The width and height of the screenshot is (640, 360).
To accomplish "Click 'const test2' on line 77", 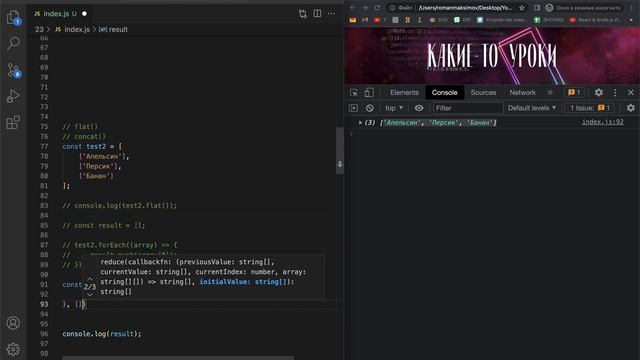I will (84, 146).
